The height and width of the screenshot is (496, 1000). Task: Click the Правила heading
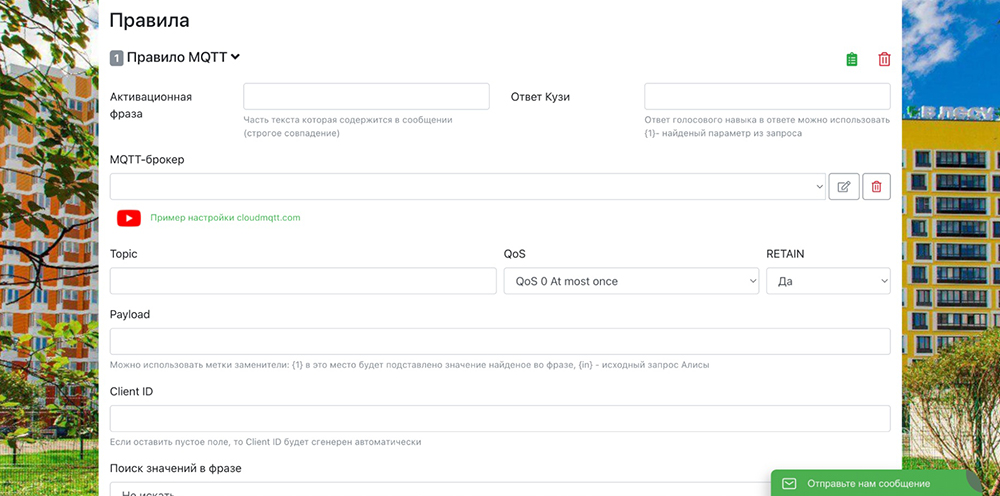pyautogui.click(x=149, y=20)
